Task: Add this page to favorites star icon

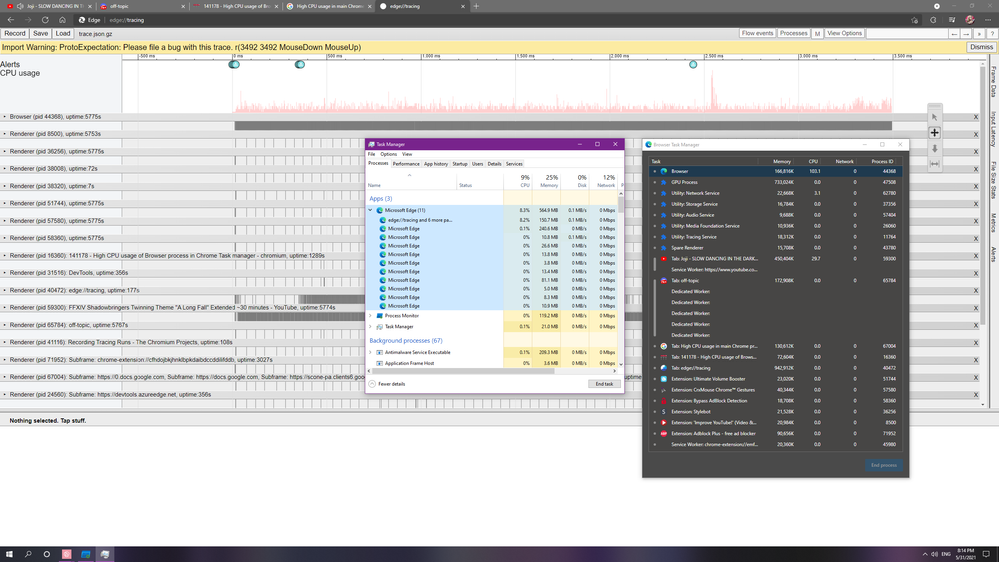Action: (x=914, y=20)
